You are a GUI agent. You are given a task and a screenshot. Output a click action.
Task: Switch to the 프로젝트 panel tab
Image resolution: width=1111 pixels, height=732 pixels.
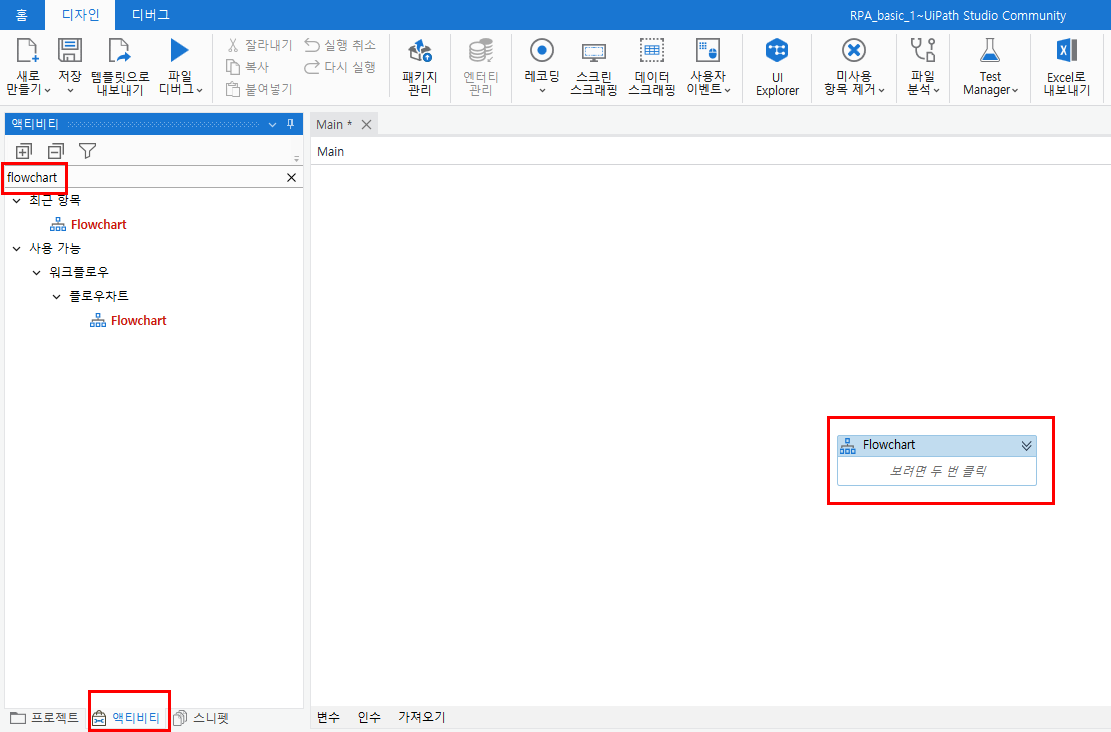[x=44, y=718]
